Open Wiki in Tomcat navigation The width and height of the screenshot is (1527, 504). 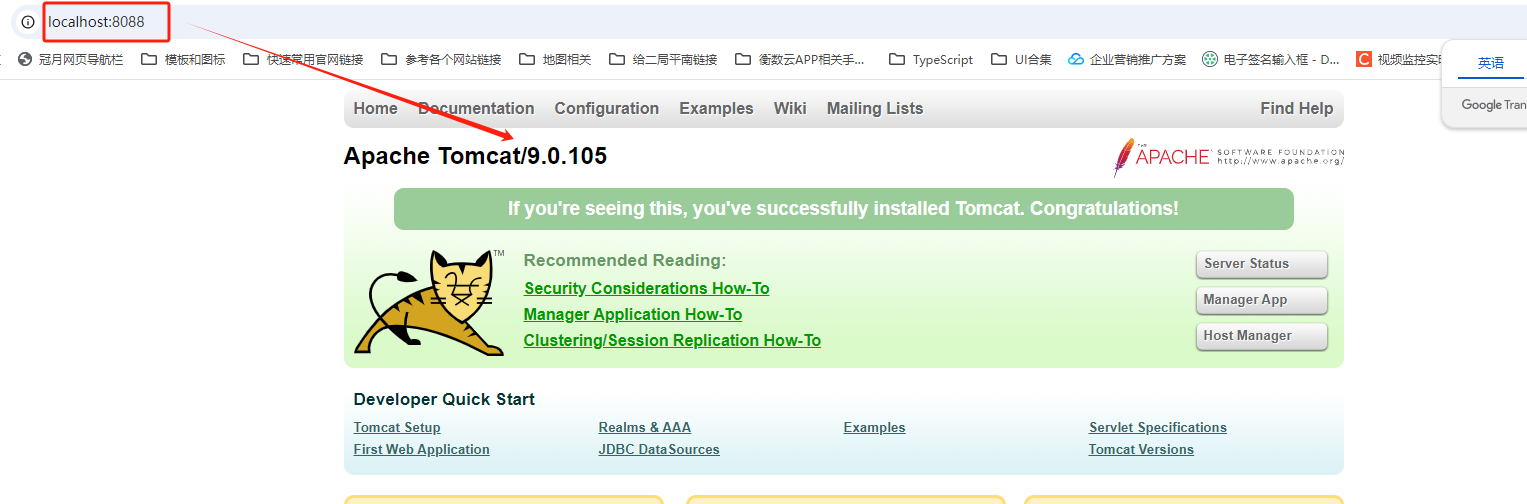click(790, 109)
